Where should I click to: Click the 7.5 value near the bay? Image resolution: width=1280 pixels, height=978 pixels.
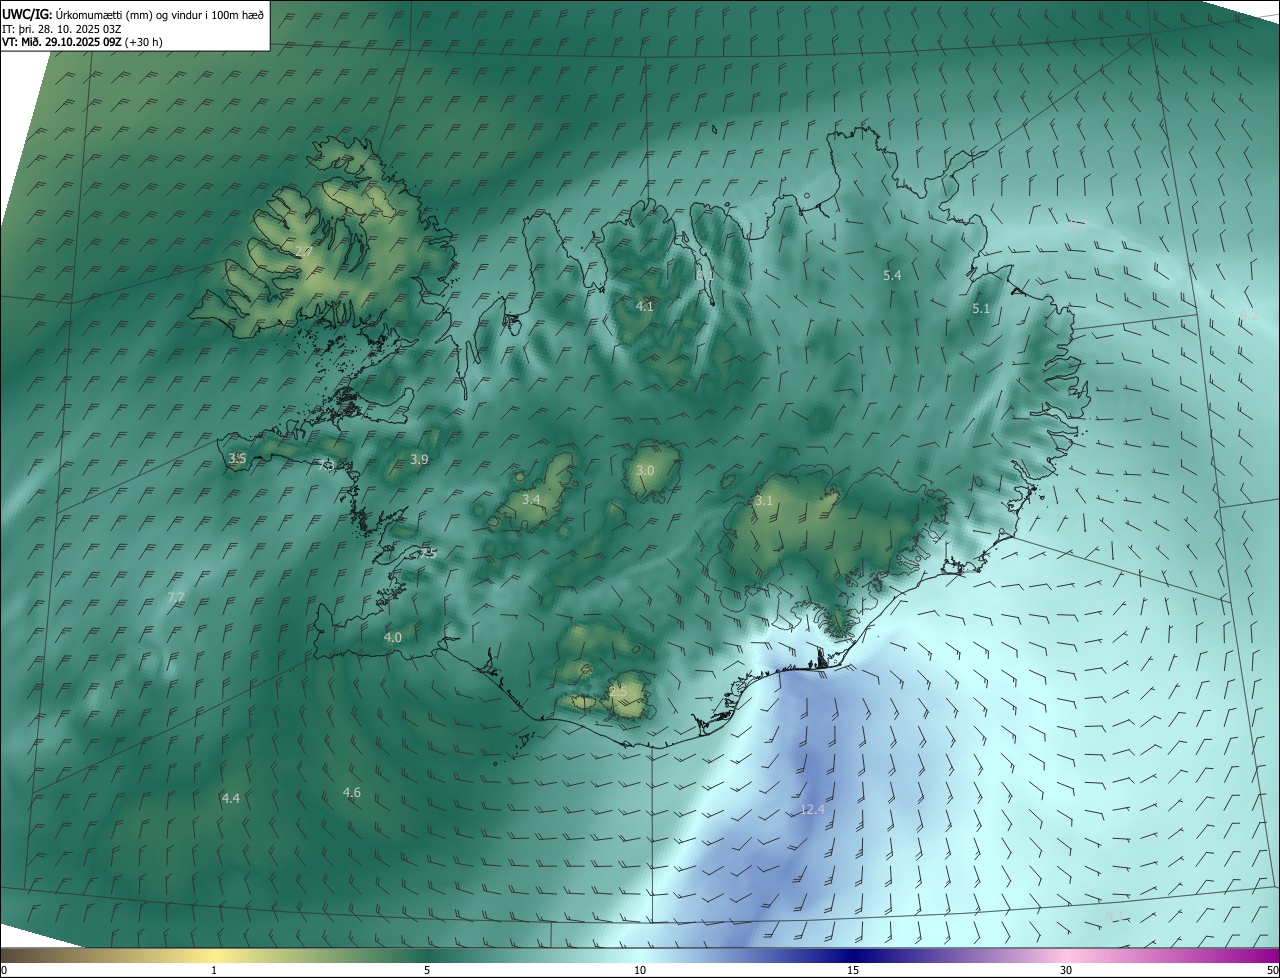tap(429, 553)
